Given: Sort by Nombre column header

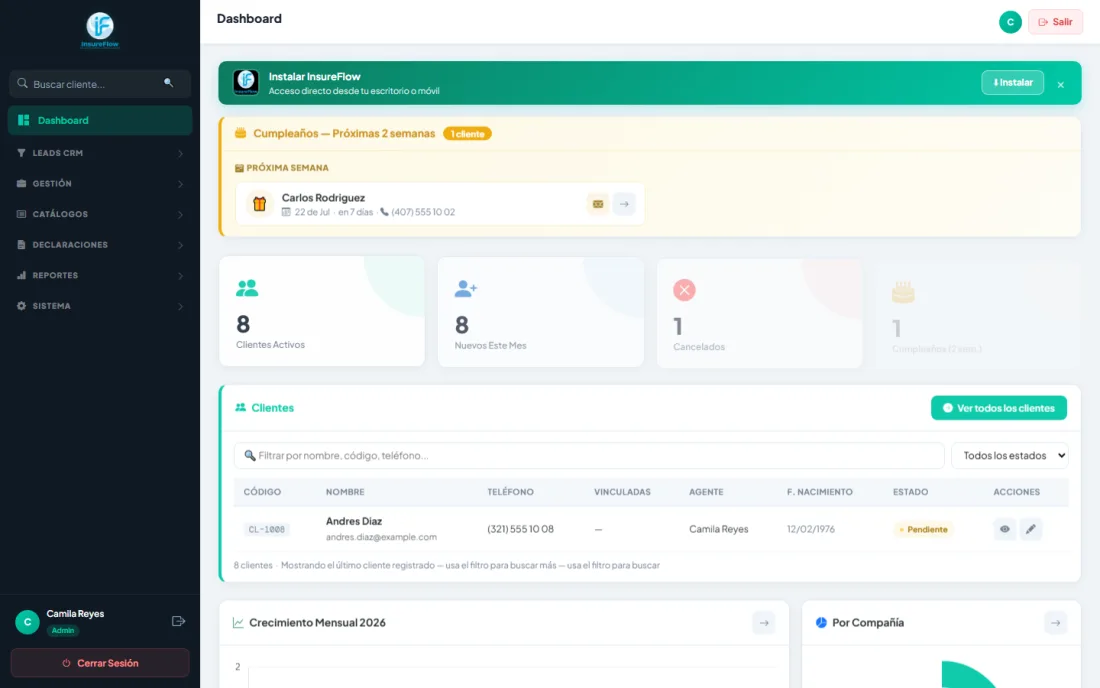Looking at the screenshot, I should tap(345, 492).
